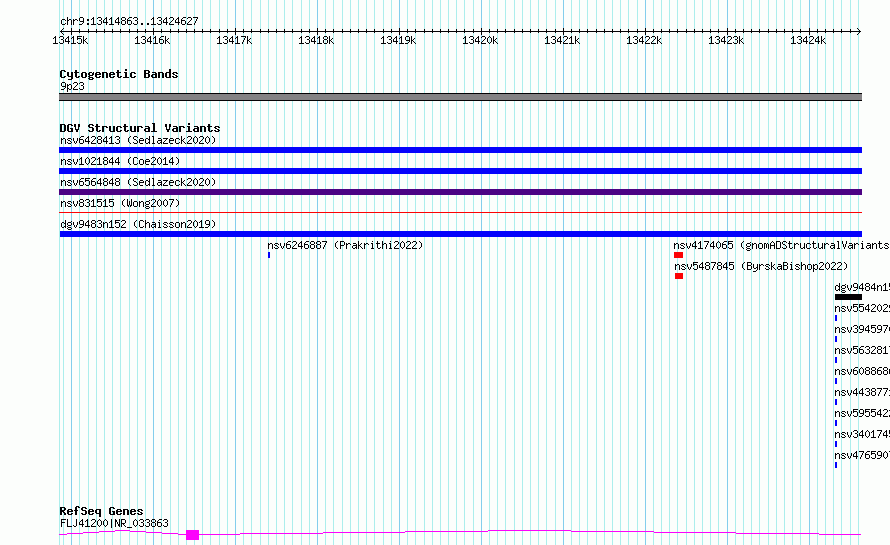Select the small blue mark under nsv6246887

pyautogui.click(x=269, y=255)
